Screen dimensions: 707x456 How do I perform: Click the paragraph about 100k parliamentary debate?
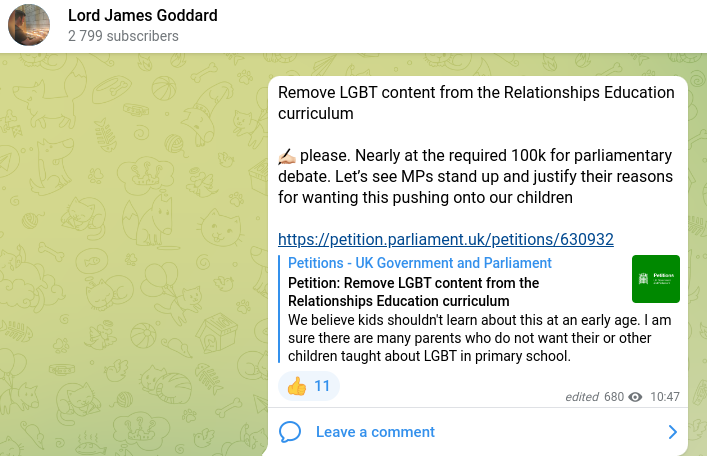click(x=475, y=176)
